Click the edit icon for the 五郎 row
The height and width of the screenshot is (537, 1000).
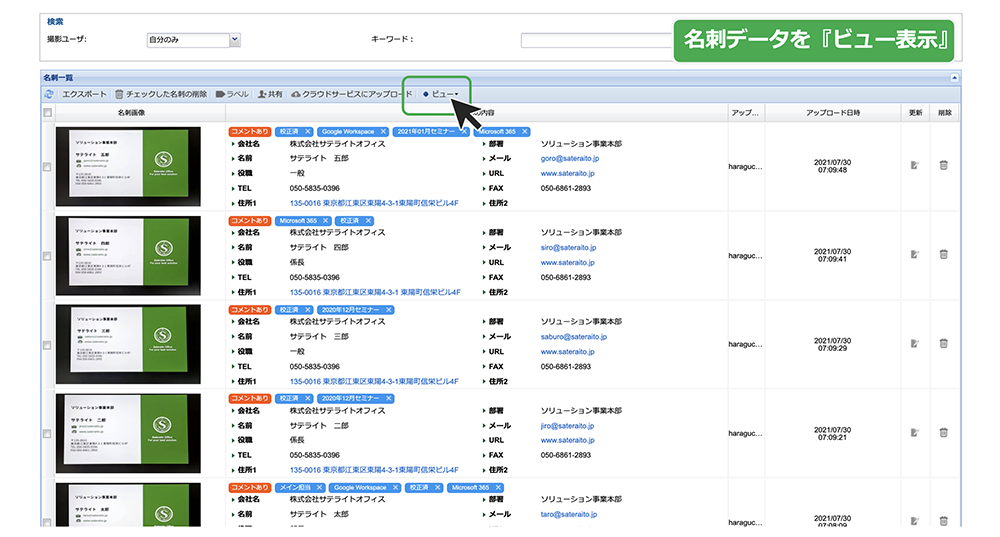pyautogui.click(x=915, y=165)
